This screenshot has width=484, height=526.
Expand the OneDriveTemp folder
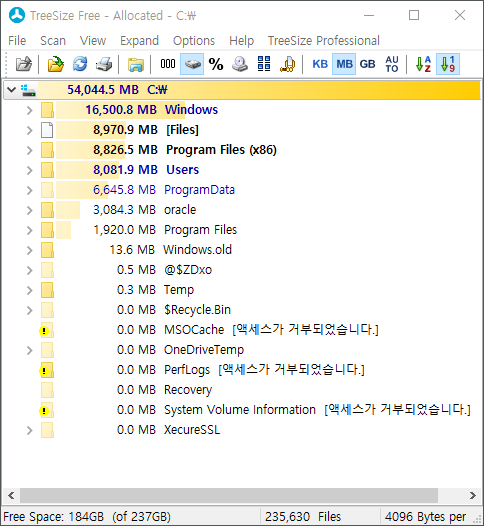[x=30, y=350]
